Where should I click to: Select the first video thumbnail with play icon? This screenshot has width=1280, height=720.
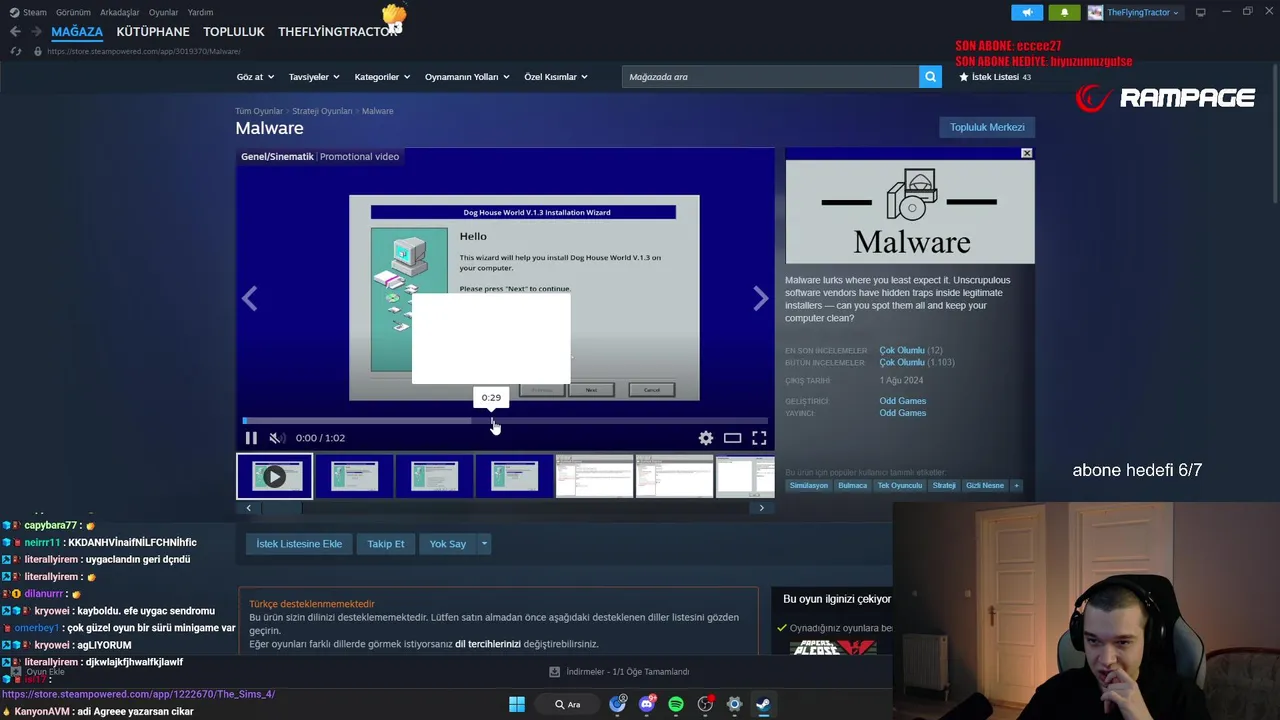(x=274, y=476)
